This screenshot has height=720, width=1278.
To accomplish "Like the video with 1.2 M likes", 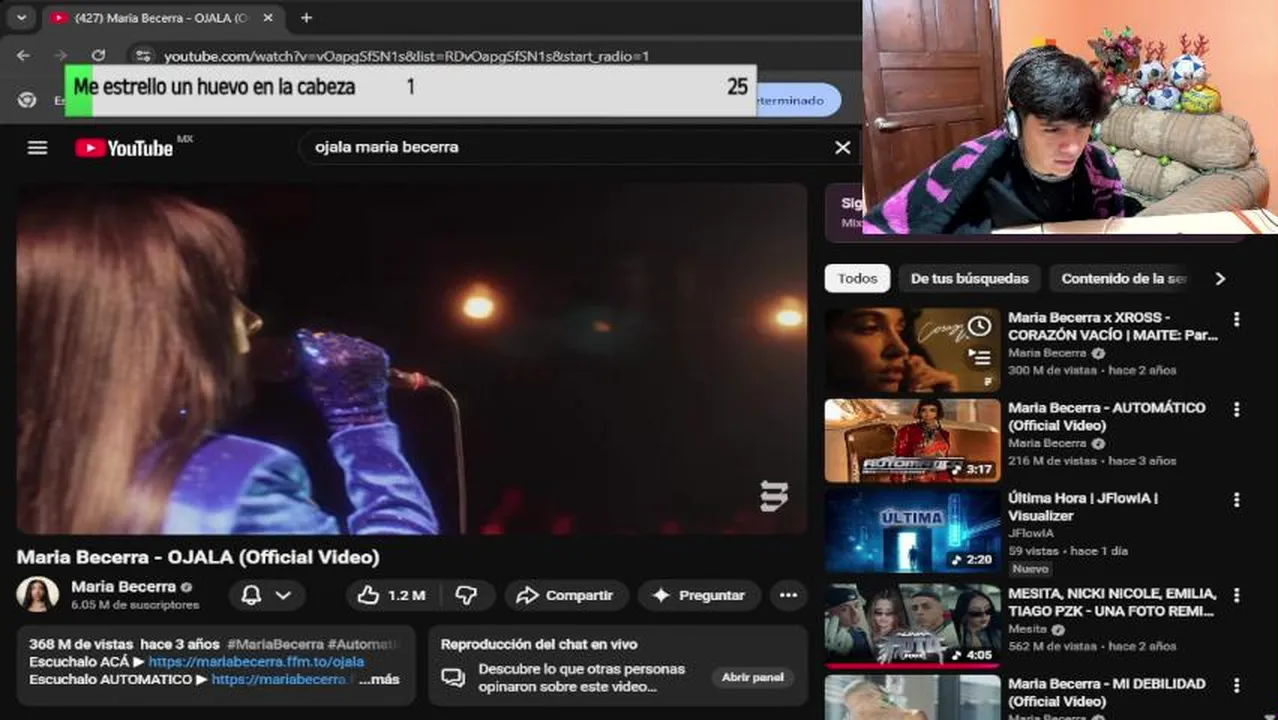I will [x=392, y=595].
